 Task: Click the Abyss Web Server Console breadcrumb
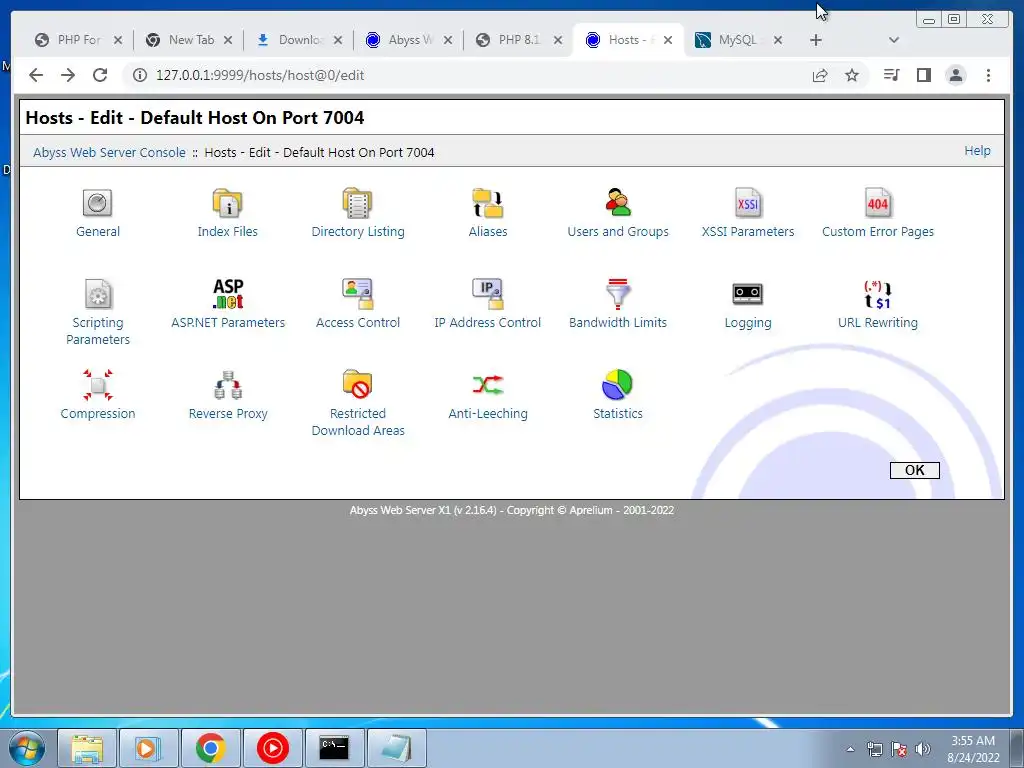point(110,152)
